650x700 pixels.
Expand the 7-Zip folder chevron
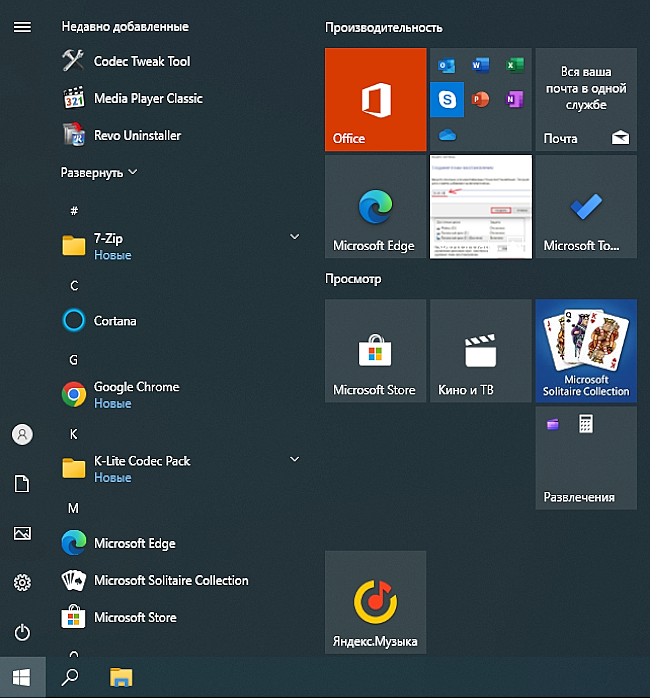tap(295, 237)
